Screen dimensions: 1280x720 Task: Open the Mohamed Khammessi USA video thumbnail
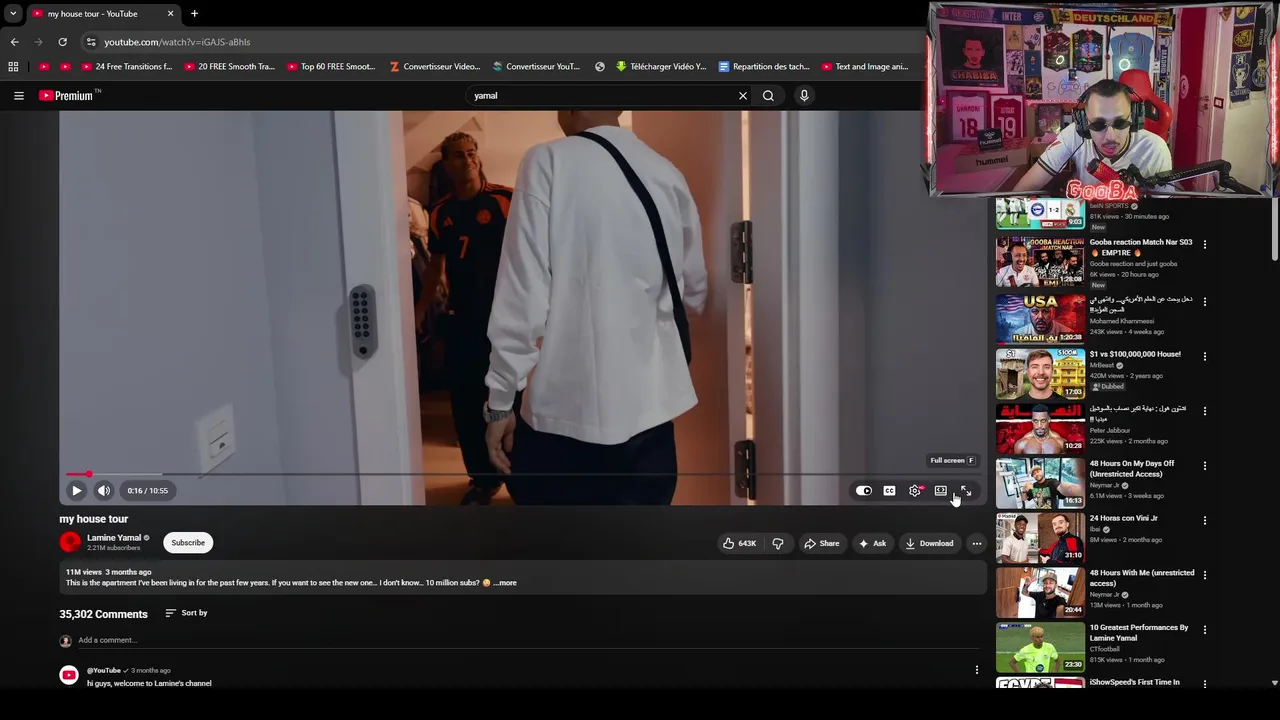coord(1040,319)
